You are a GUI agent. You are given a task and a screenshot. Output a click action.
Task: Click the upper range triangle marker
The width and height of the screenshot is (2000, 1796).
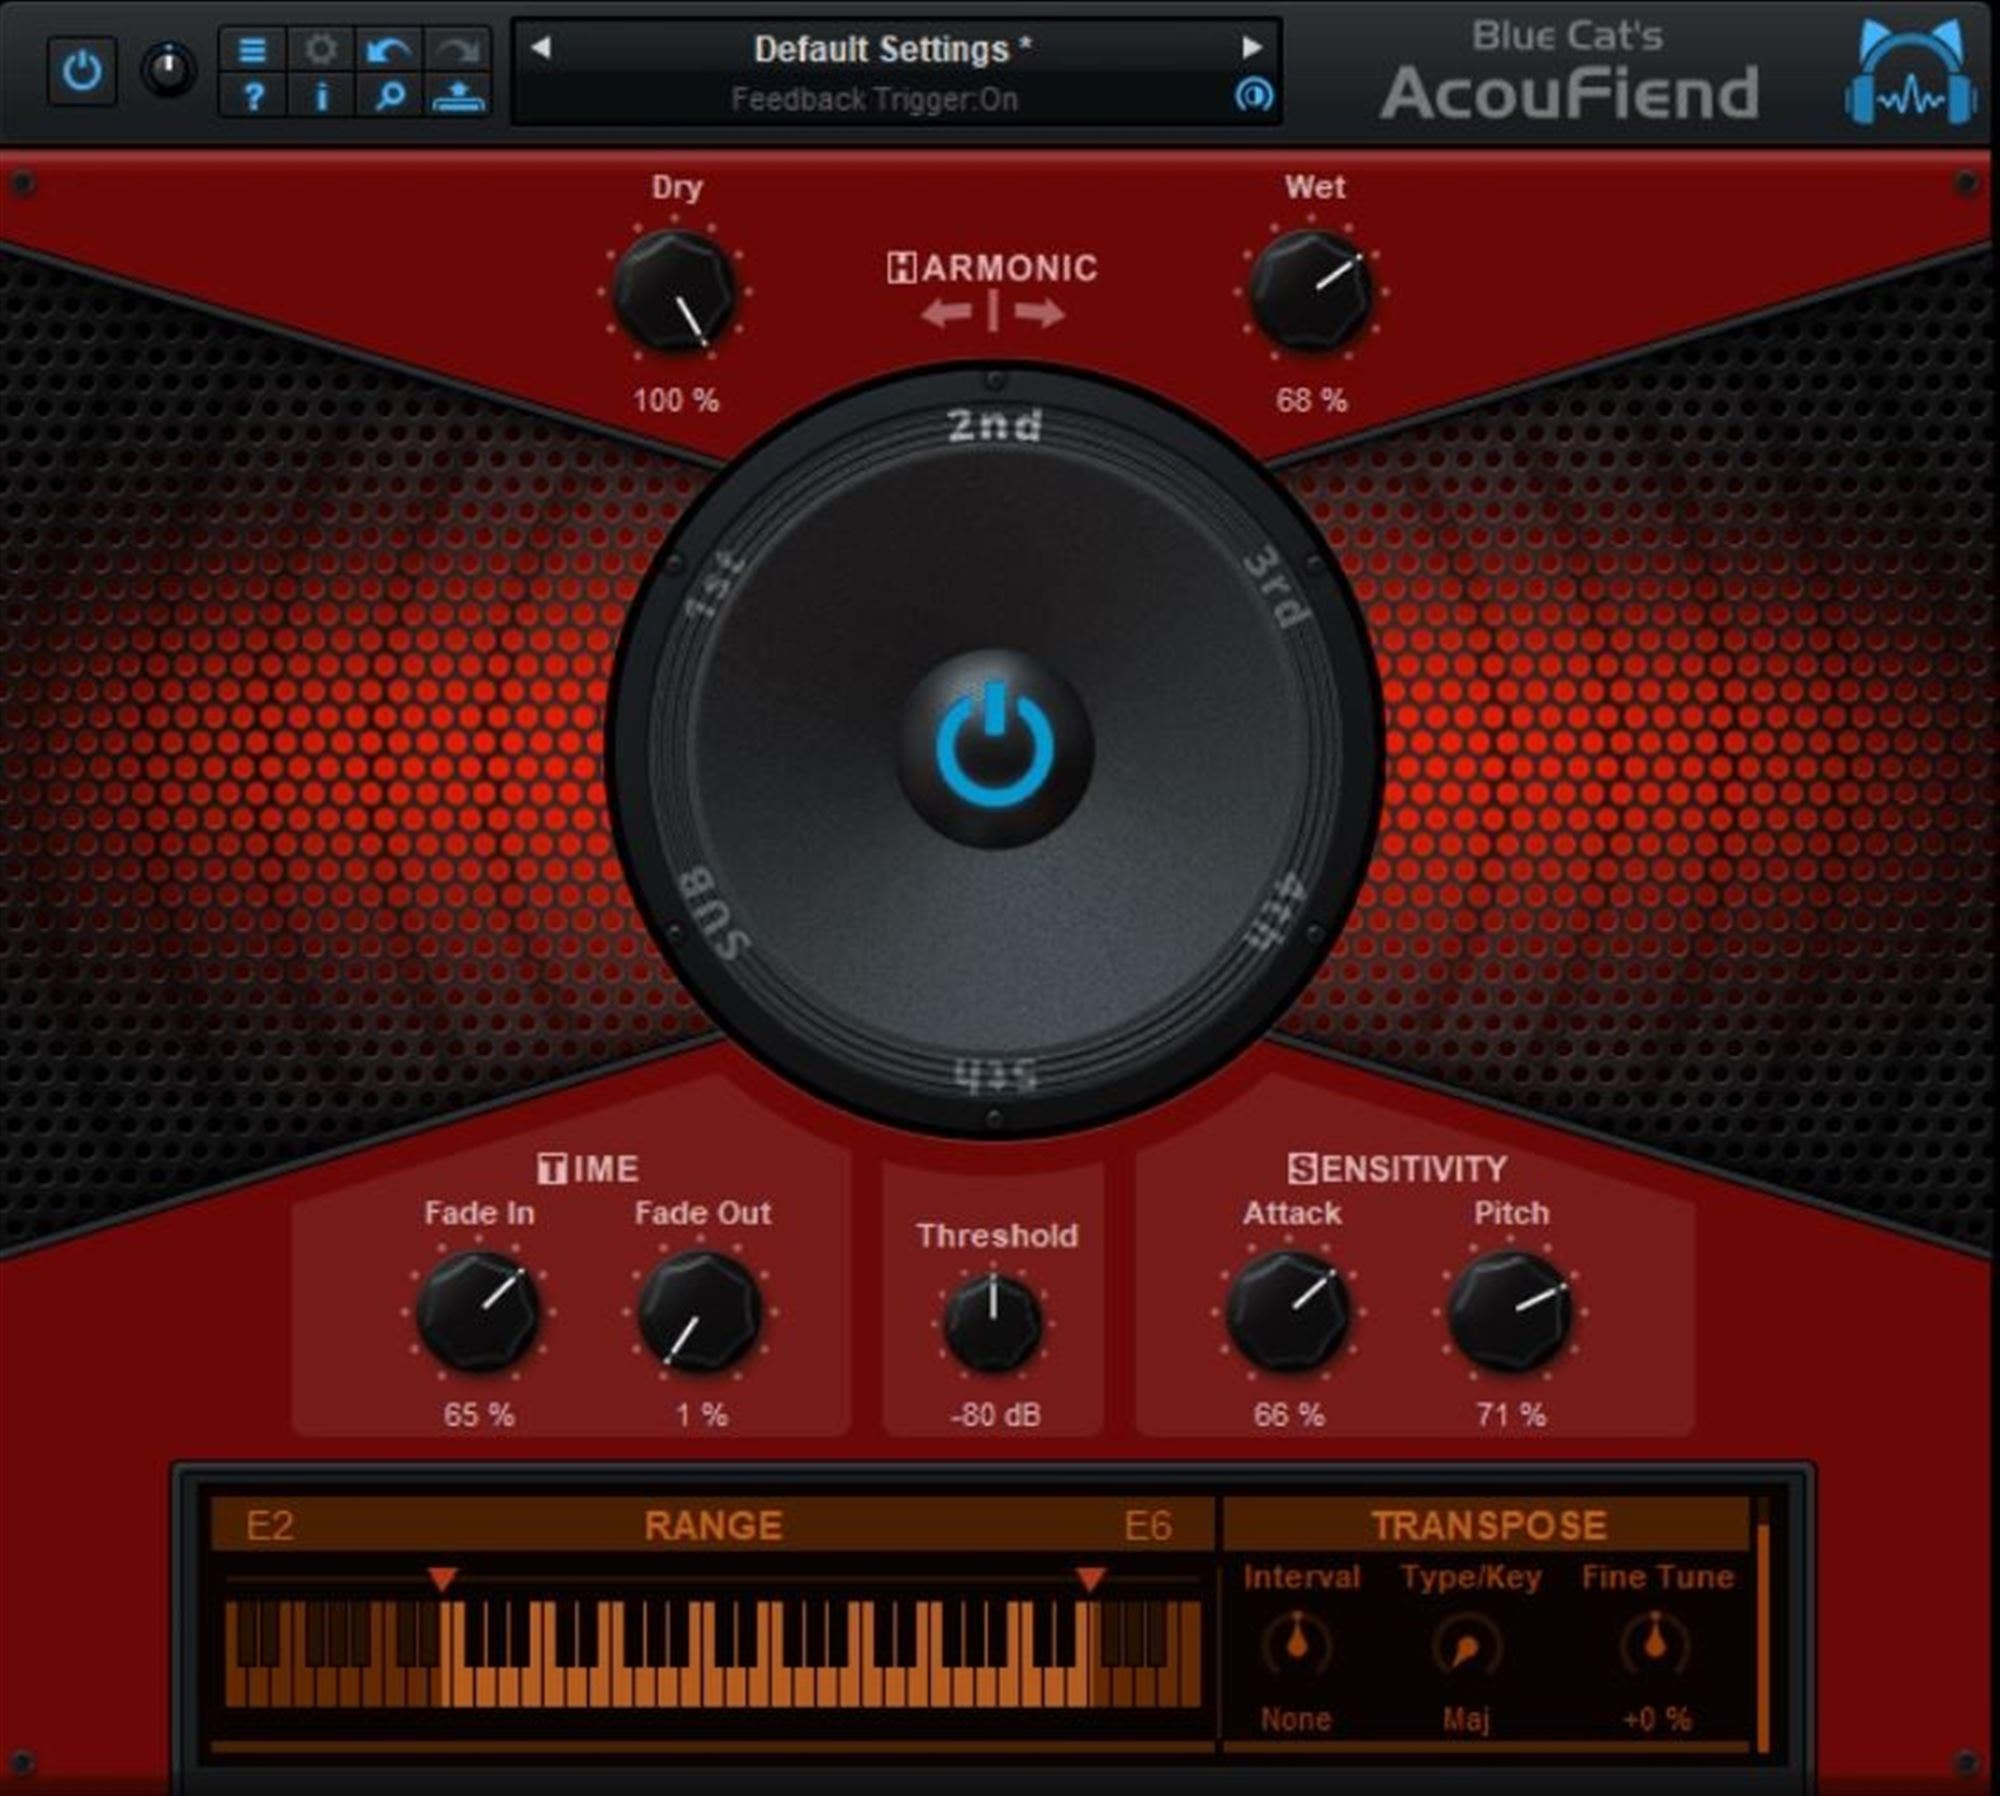pos(1090,1580)
